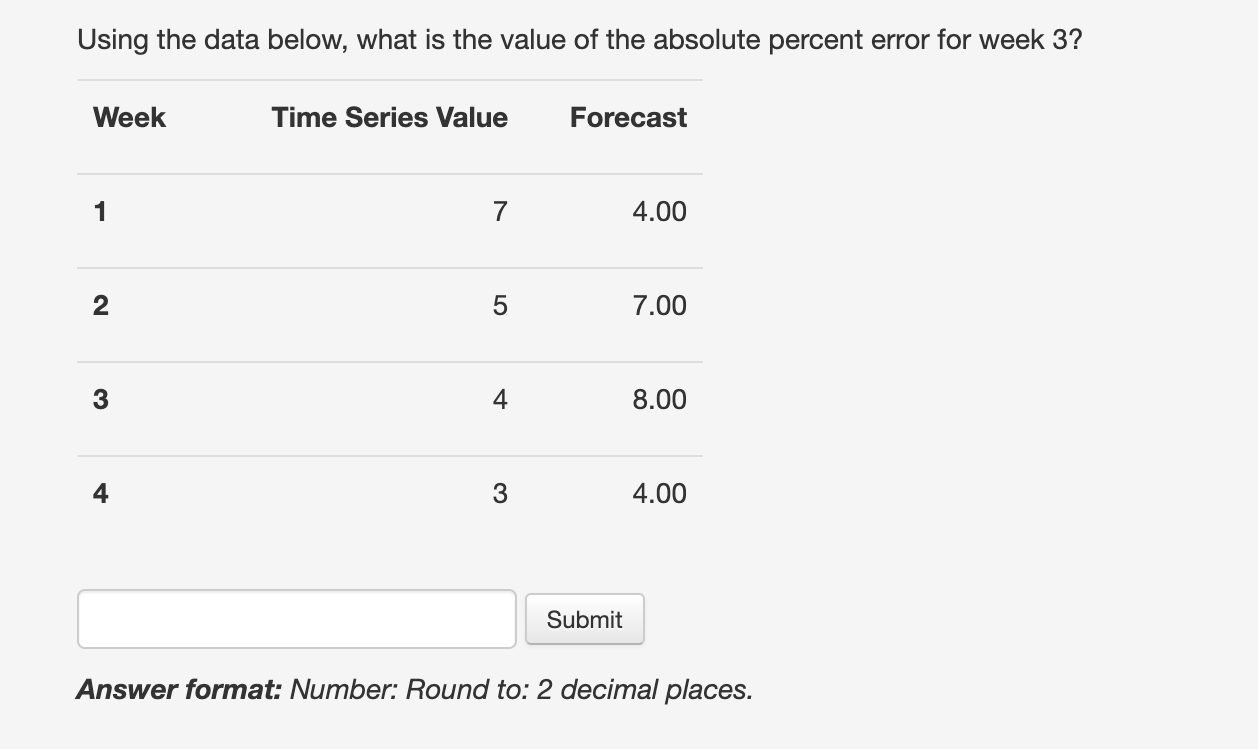Click the time series value 7 in week 1
Screen dimensions: 1258x752
click(x=498, y=211)
